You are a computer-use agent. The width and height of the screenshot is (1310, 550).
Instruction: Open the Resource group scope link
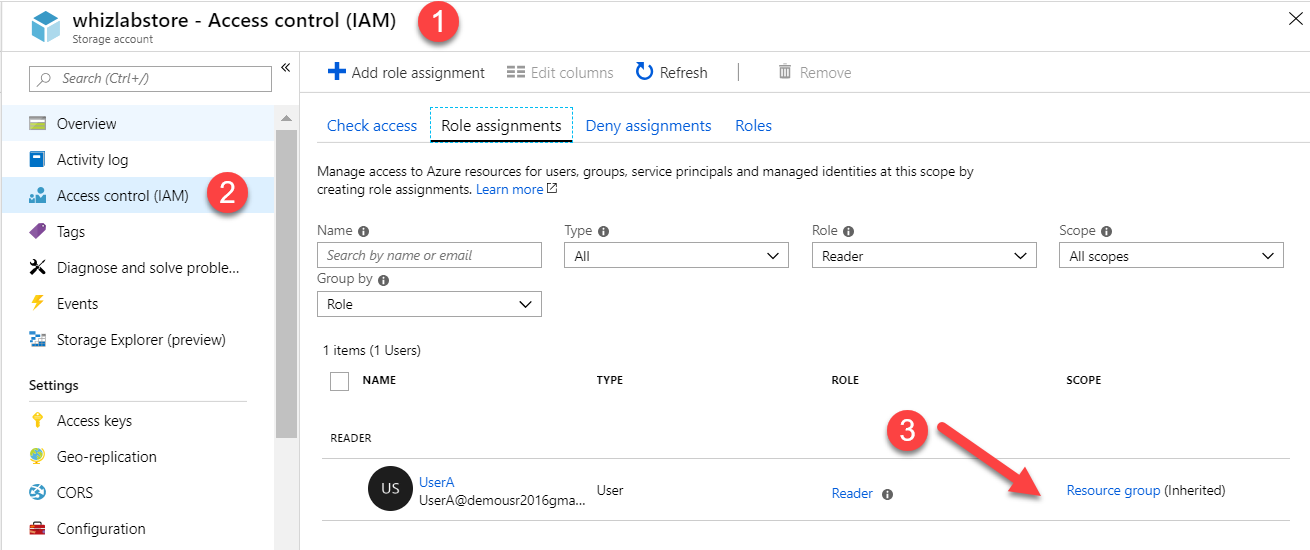pyautogui.click(x=1113, y=490)
